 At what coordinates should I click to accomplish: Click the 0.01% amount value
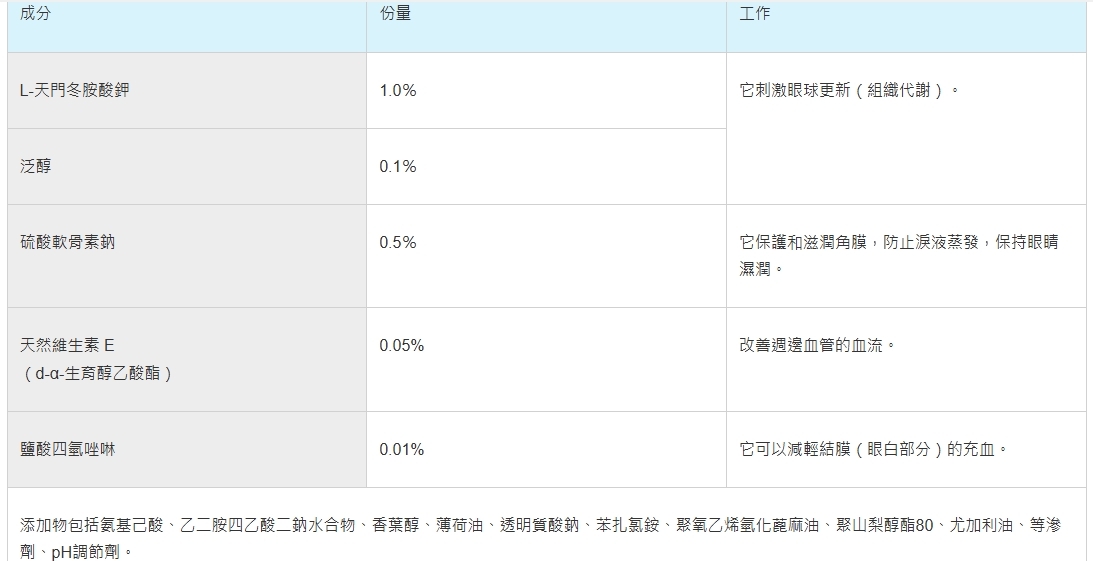(402, 450)
